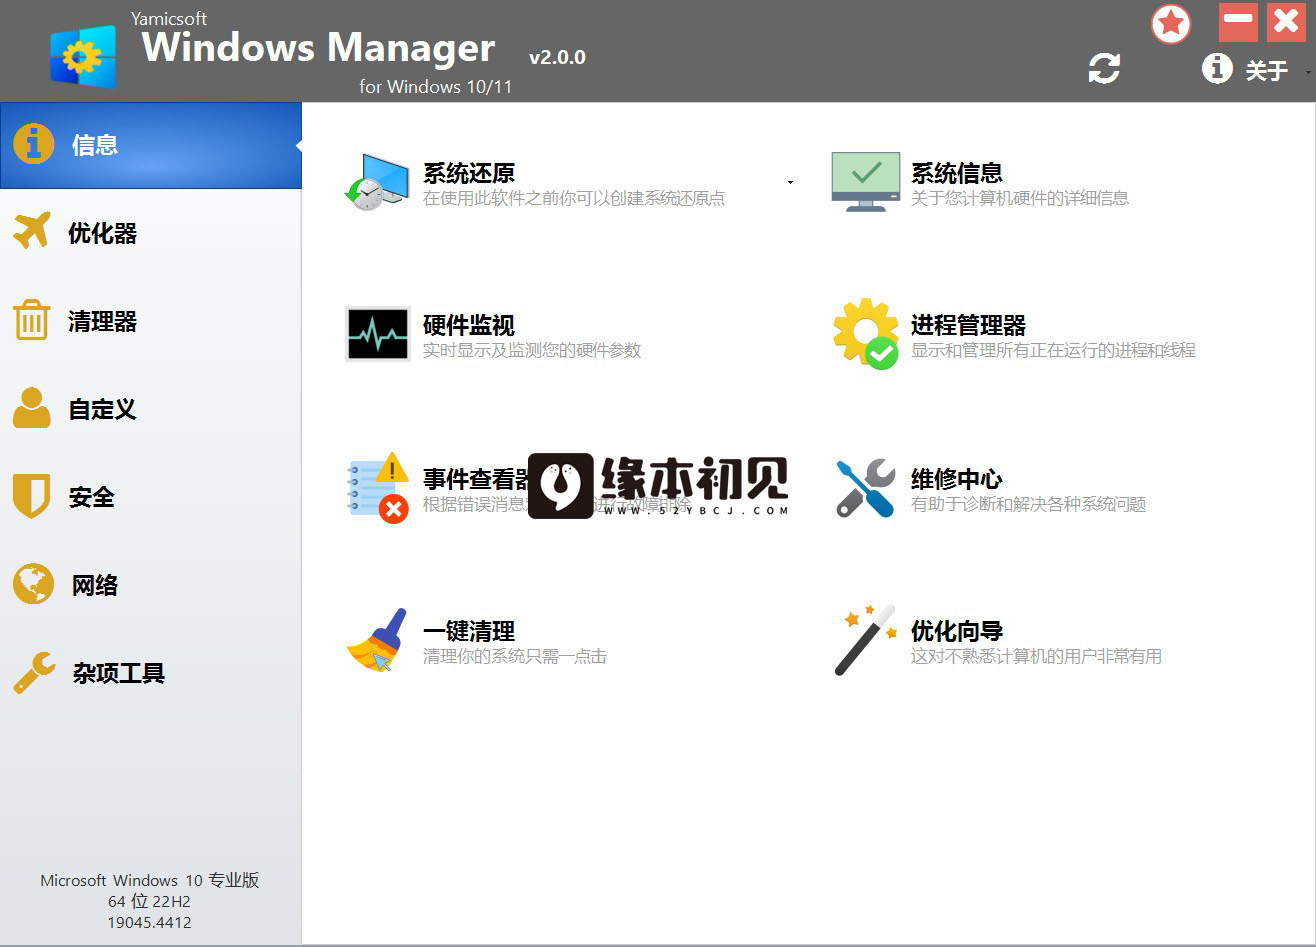Click the Windows Manager logo icon

pyautogui.click(x=83, y=57)
